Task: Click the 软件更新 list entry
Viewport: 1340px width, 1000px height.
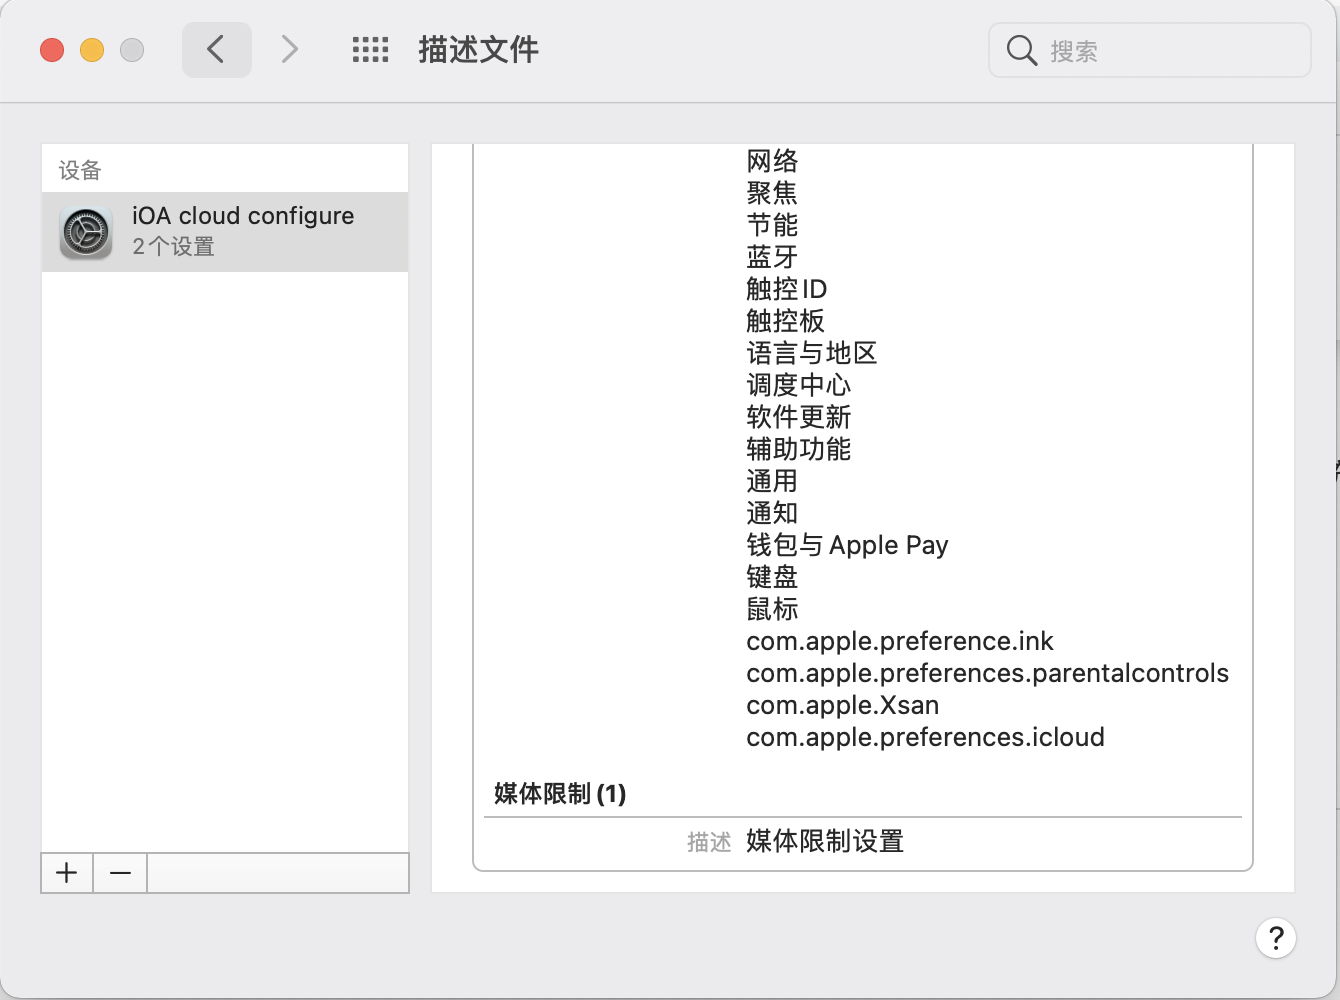Action: (798, 417)
